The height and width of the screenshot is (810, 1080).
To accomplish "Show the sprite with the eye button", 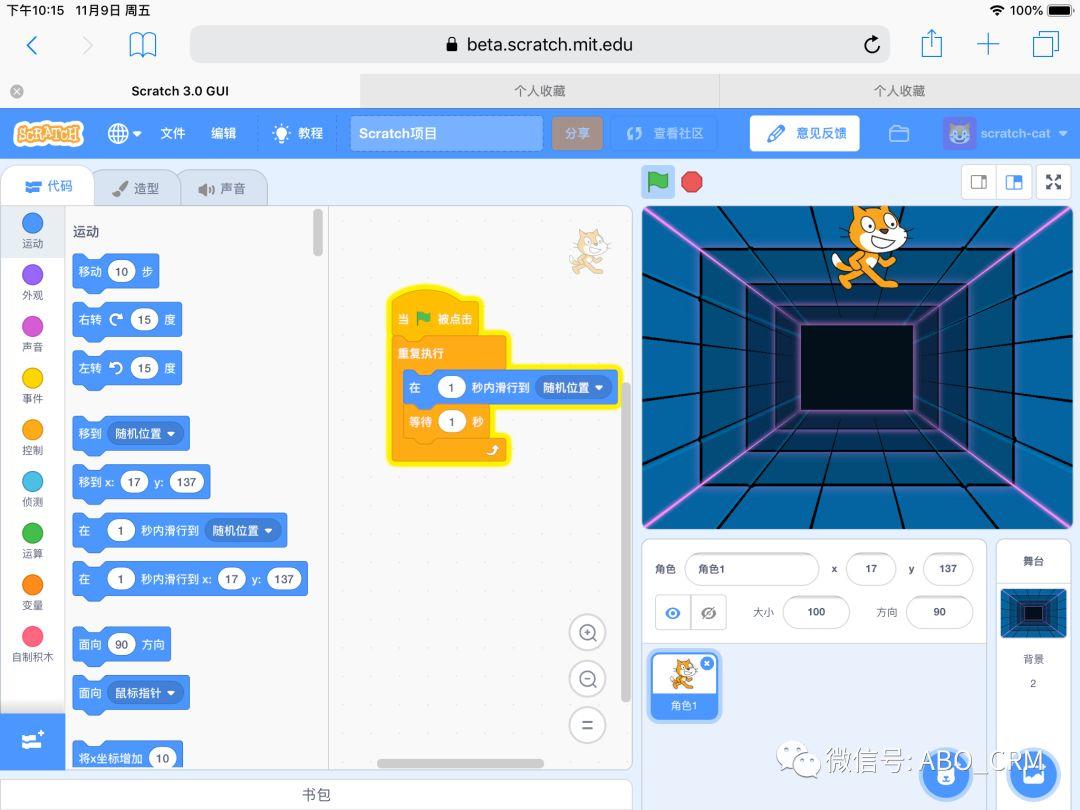I will (673, 612).
